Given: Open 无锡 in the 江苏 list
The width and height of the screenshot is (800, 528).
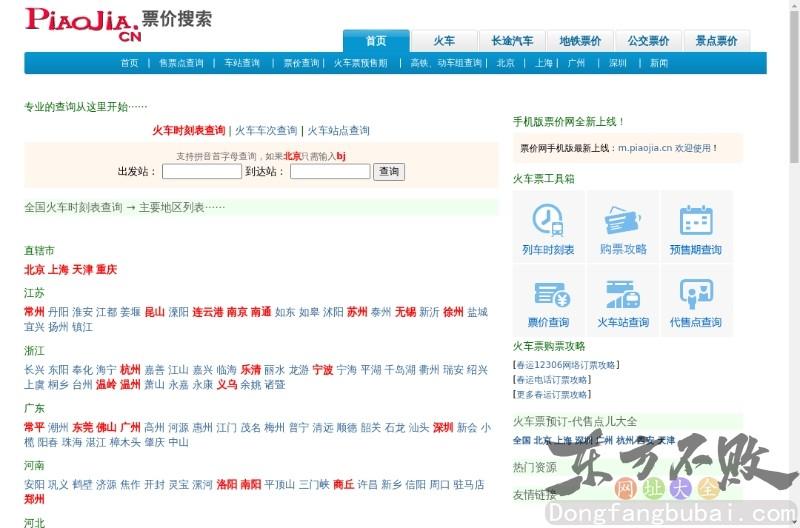Looking at the screenshot, I should (x=406, y=312).
